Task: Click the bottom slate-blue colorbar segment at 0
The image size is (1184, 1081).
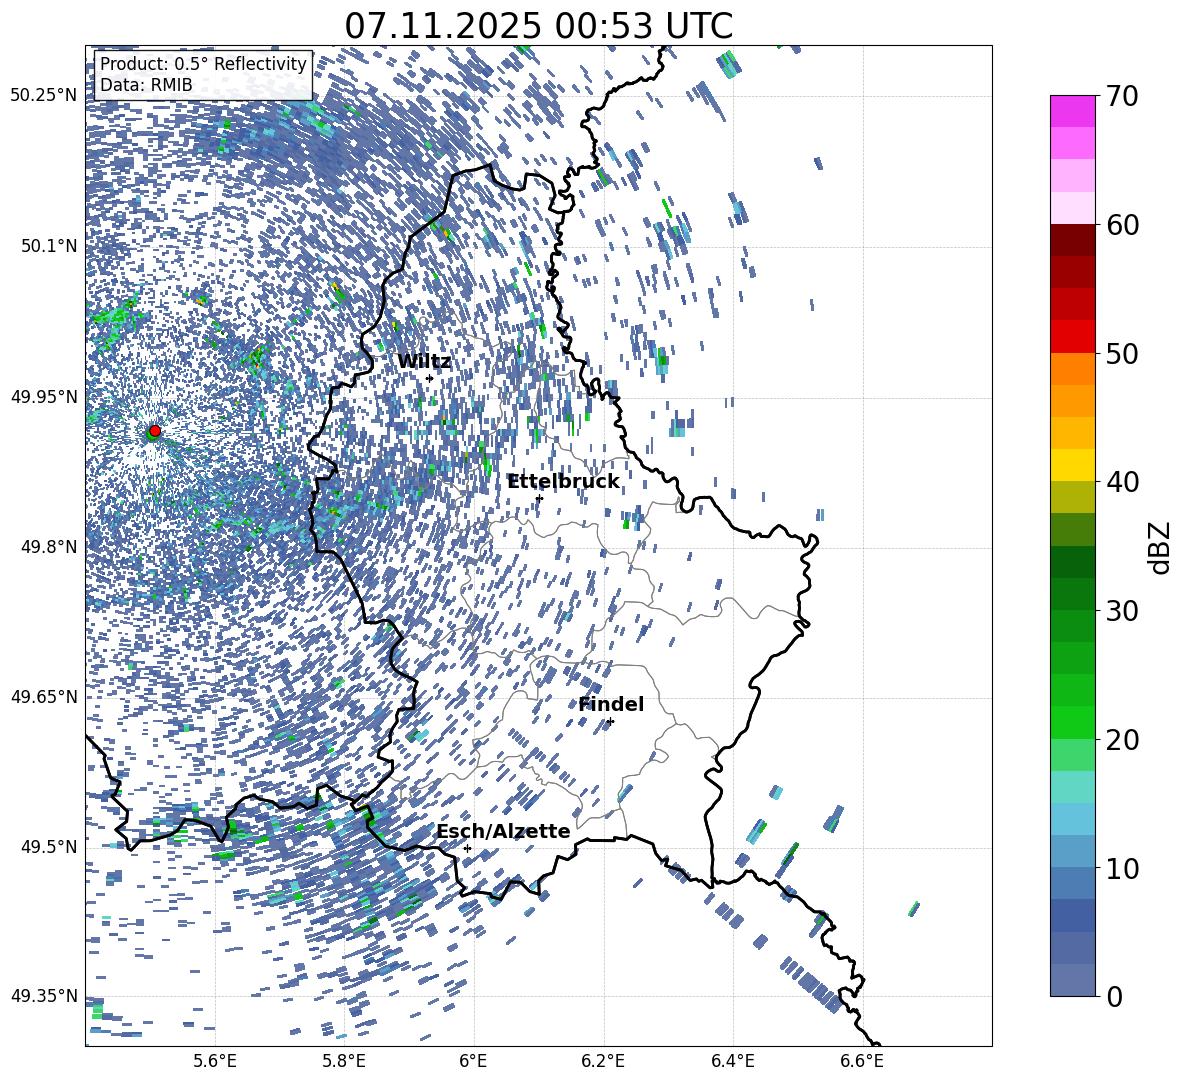Action: 1072,980
